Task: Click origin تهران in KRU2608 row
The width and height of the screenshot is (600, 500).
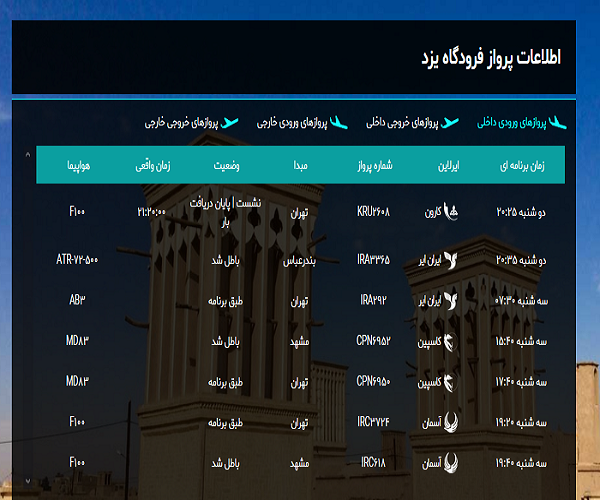Action: point(299,213)
